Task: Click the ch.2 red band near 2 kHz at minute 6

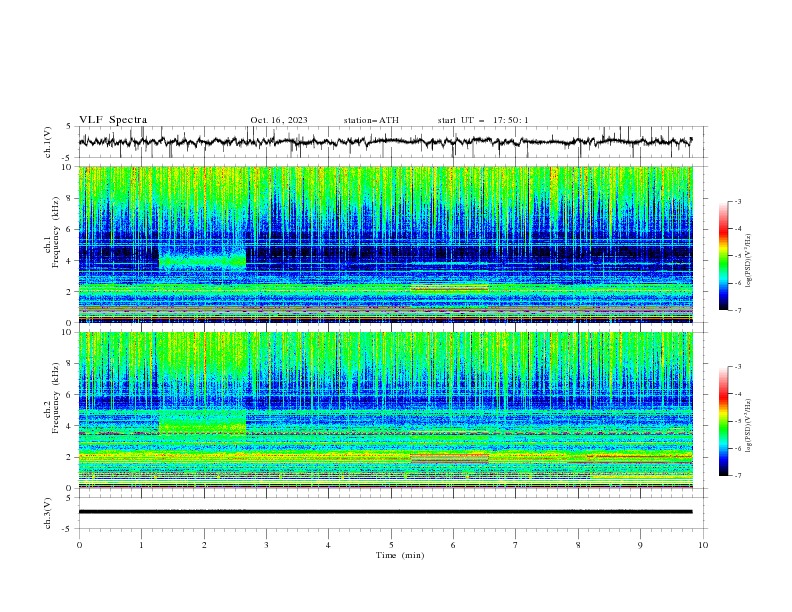Action: point(450,458)
